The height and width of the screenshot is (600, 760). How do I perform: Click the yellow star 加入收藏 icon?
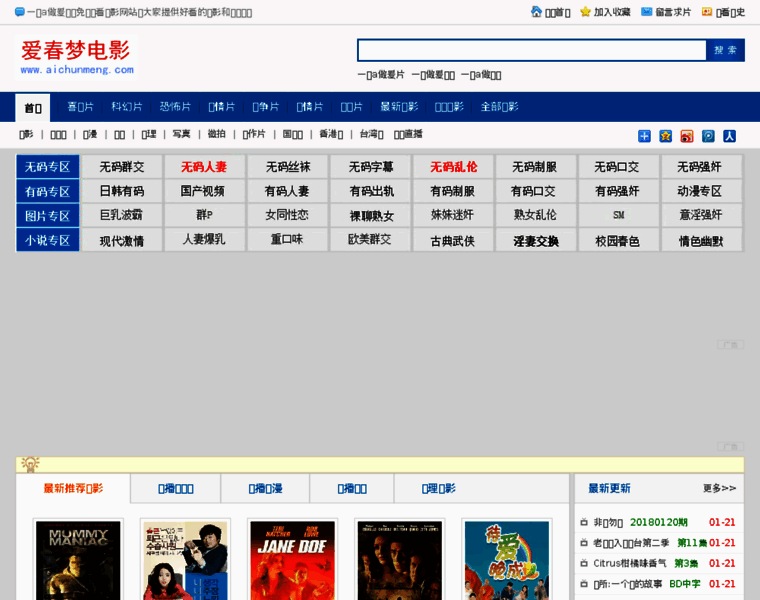click(x=586, y=12)
